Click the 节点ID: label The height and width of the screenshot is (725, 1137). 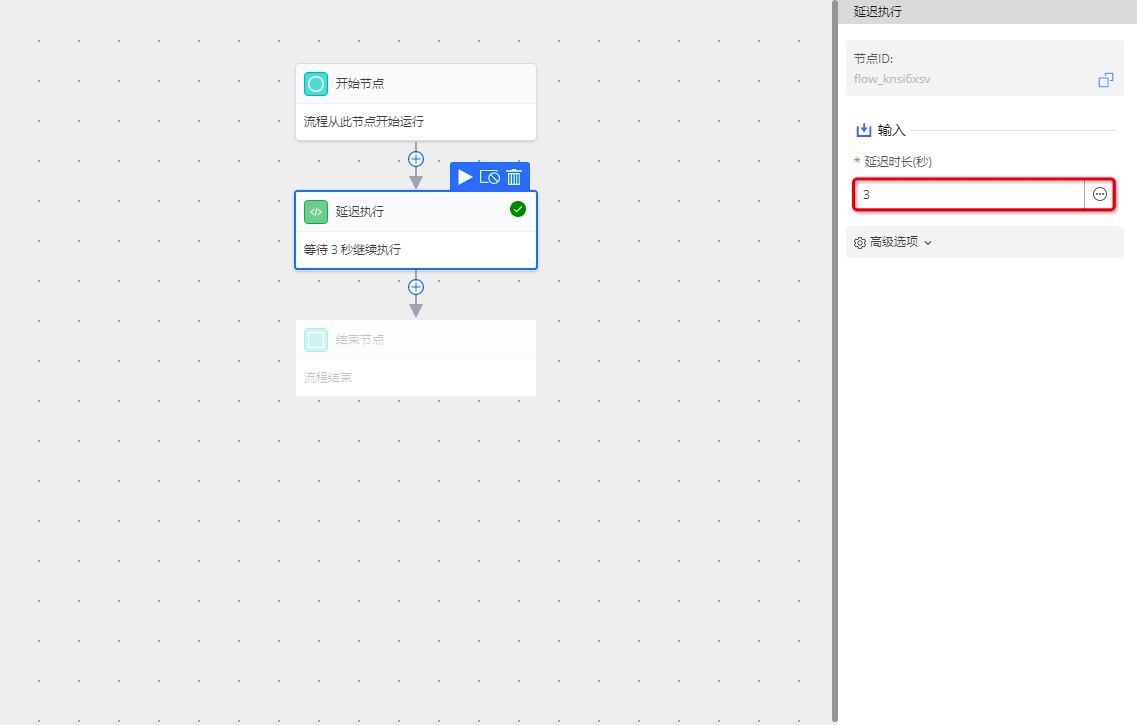(x=873, y=59)
